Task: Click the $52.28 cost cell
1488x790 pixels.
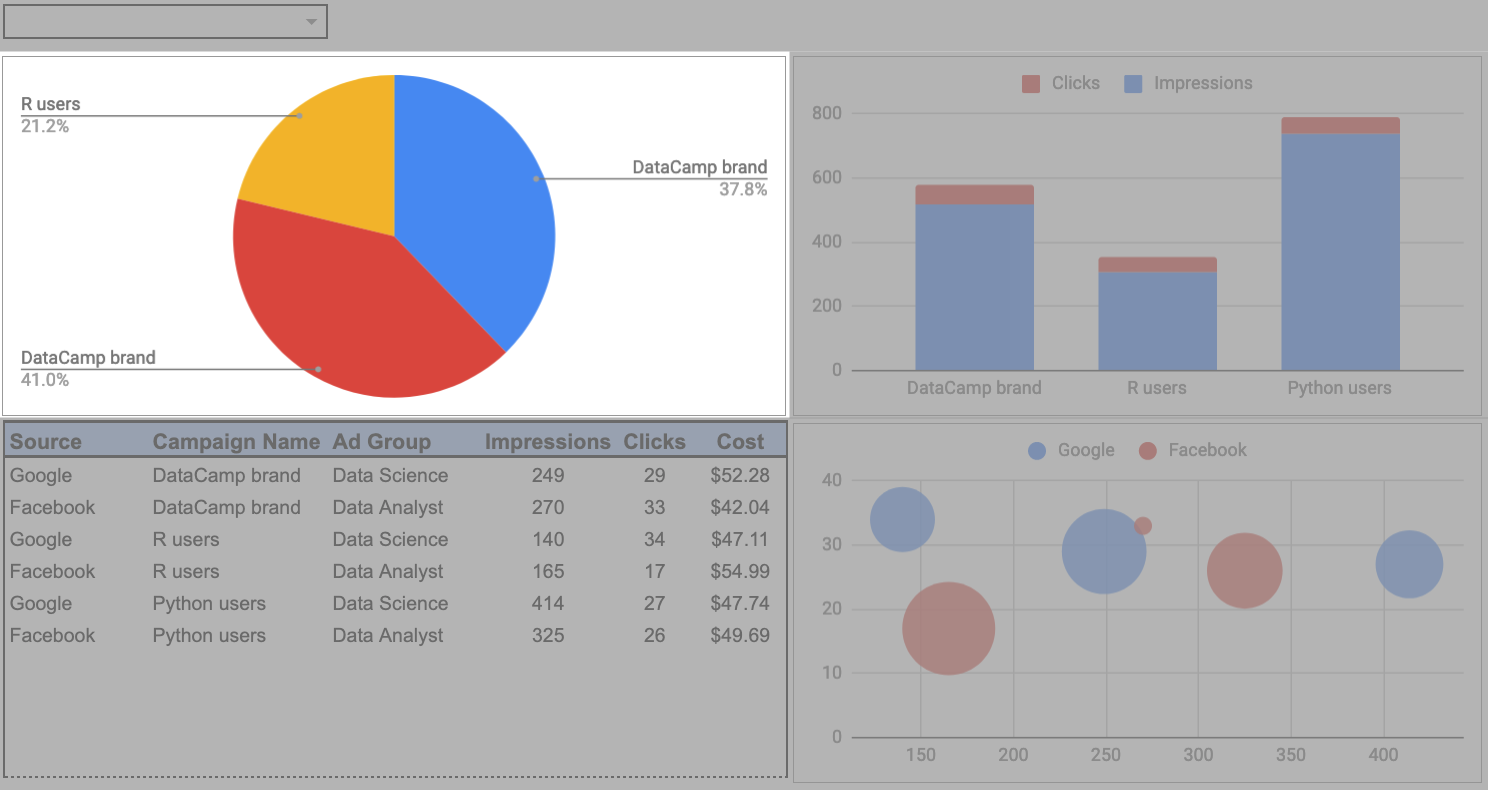Action: point(740,476)
